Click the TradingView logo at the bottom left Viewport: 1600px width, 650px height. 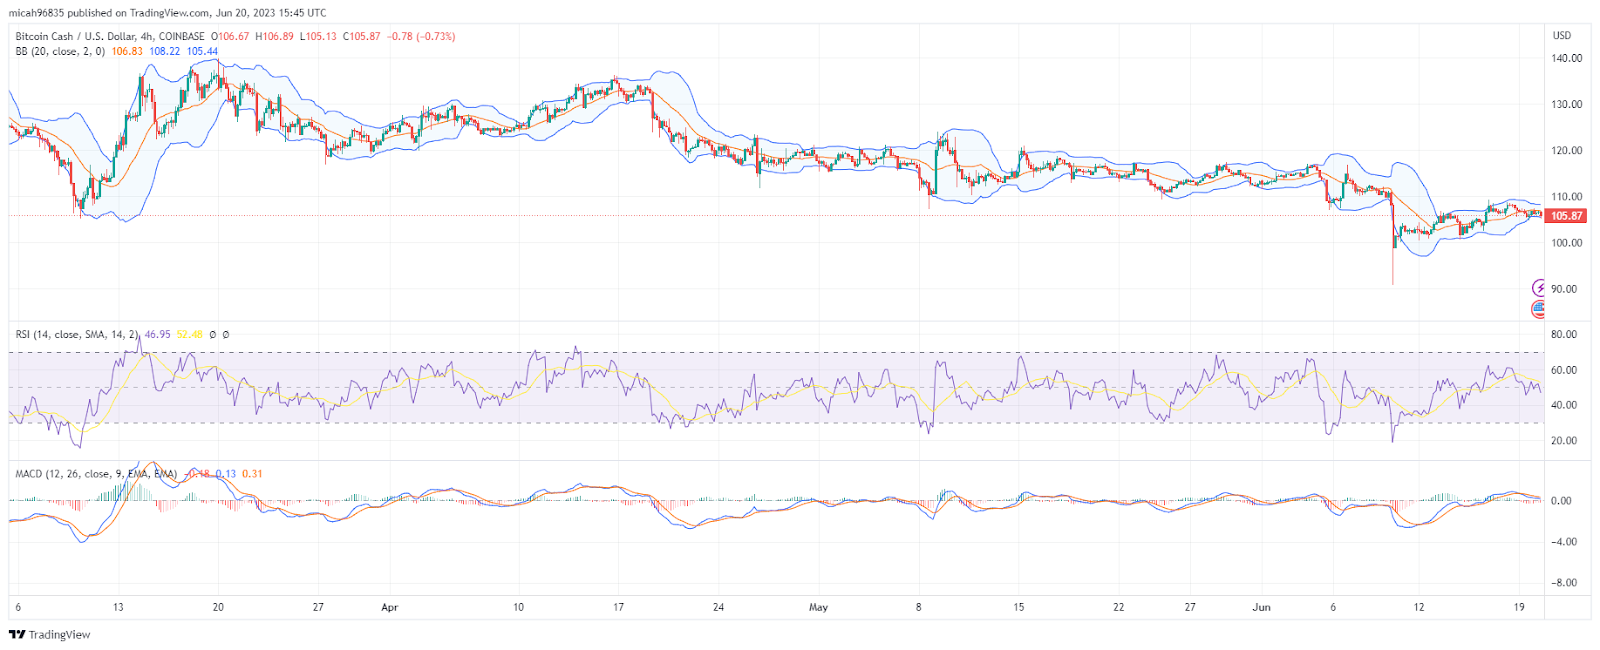[50, 634]
